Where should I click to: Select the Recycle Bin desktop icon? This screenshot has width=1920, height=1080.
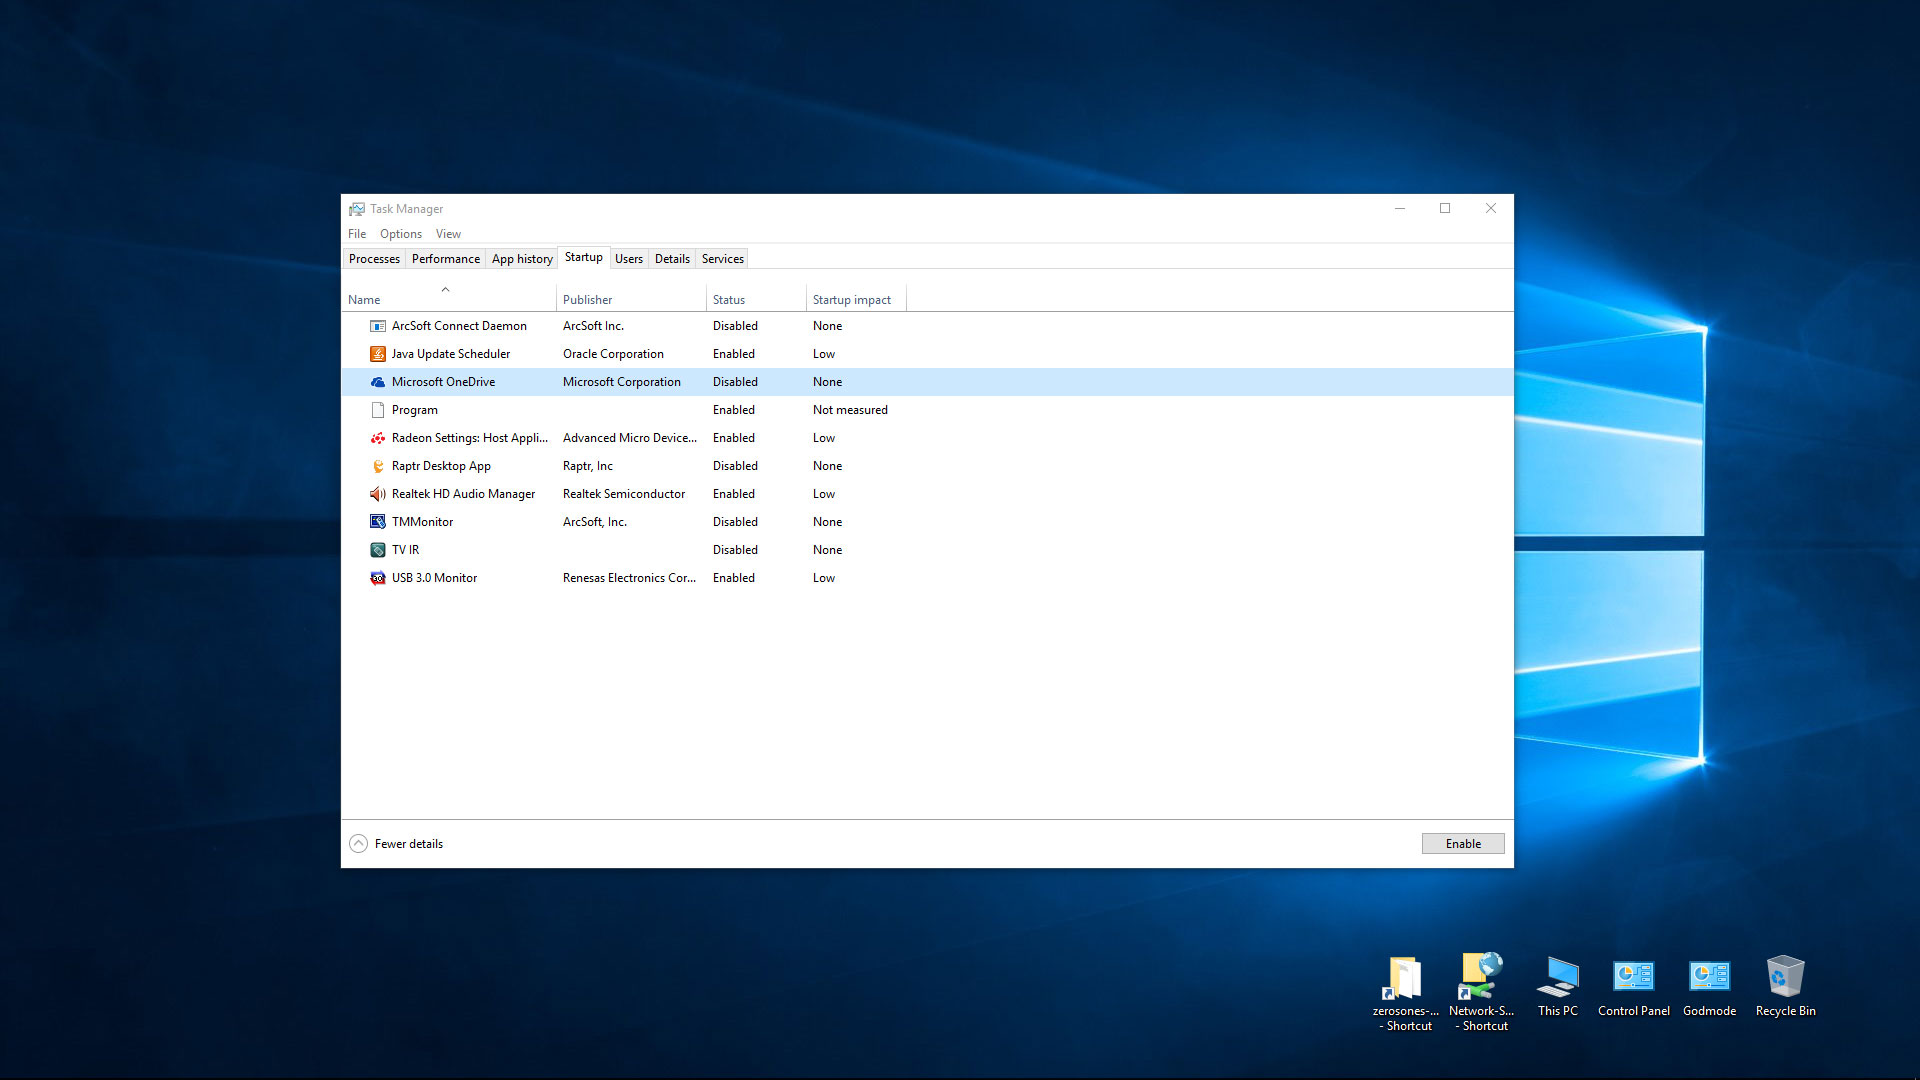1785,986
